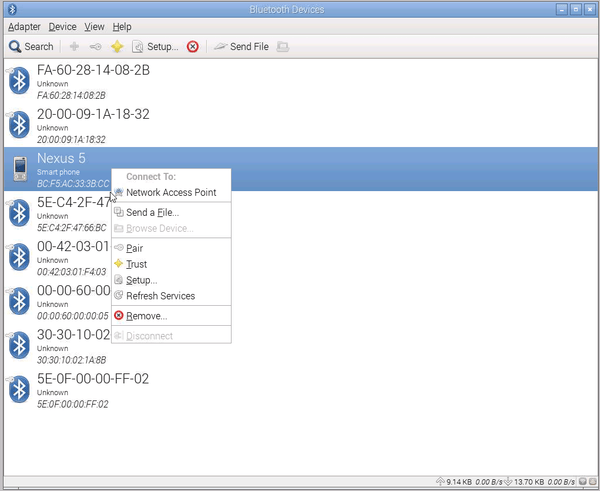Open the Adapter menu

pos(24,26)
